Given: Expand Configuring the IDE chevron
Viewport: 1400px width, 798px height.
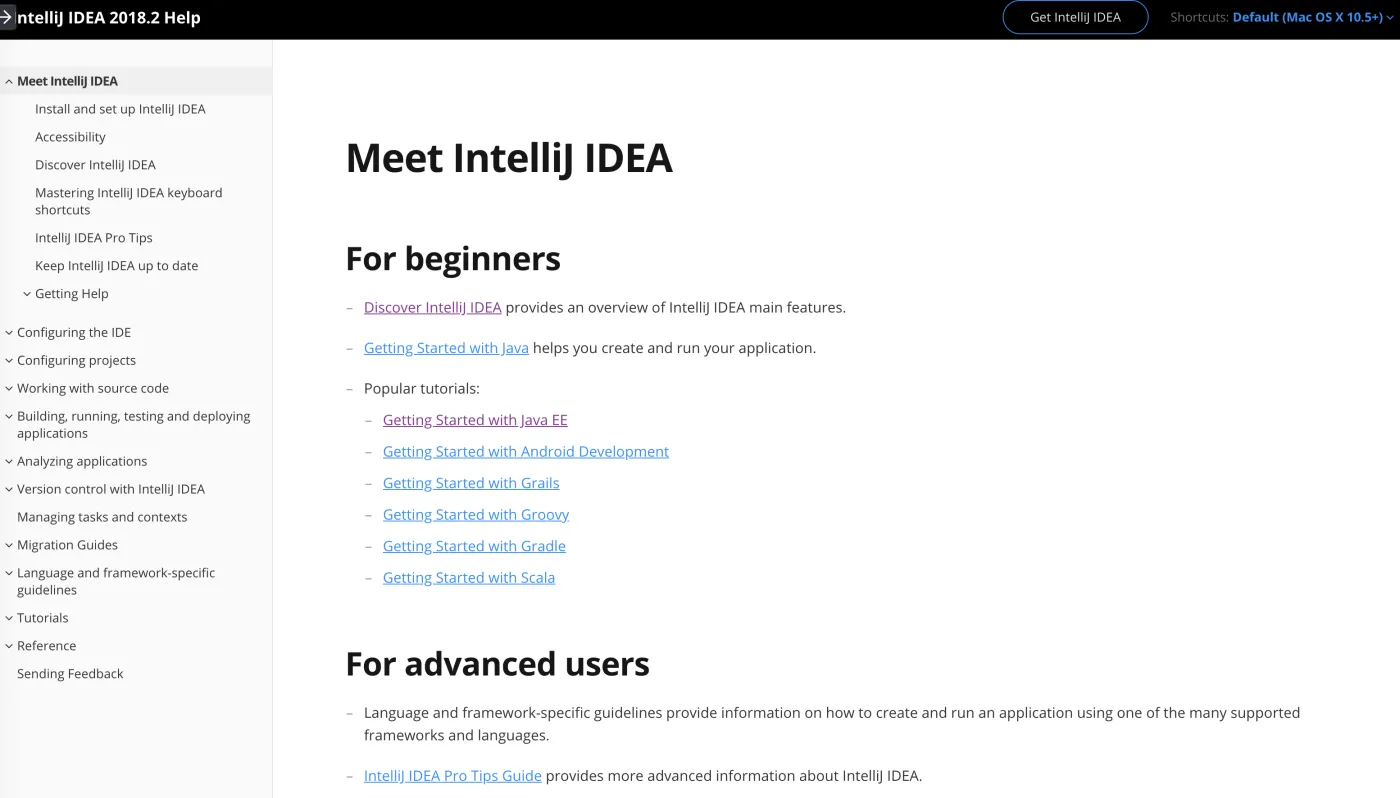Looking at the screenshot, I should coord(9,333).
